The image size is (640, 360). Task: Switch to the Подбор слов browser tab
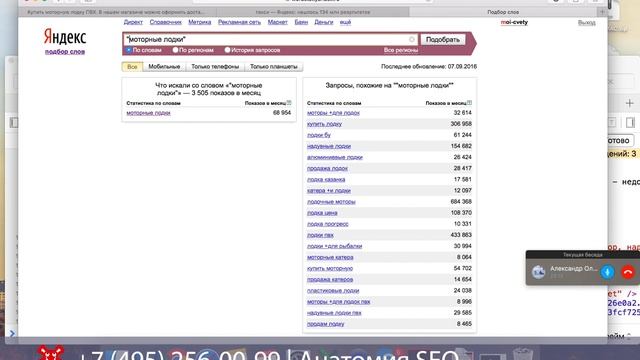pyautogui.click(x=503, y=12)
